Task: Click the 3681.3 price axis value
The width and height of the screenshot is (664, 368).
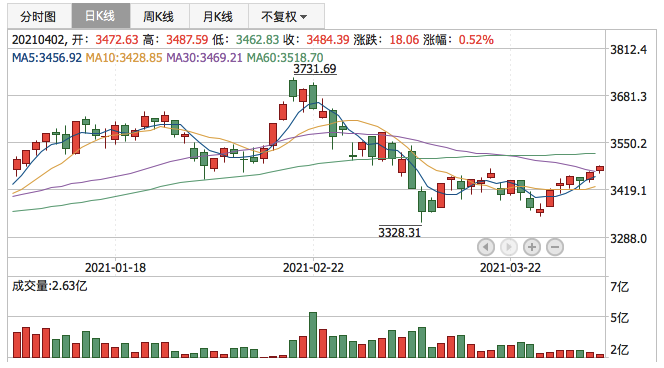Action: [628, 97]
